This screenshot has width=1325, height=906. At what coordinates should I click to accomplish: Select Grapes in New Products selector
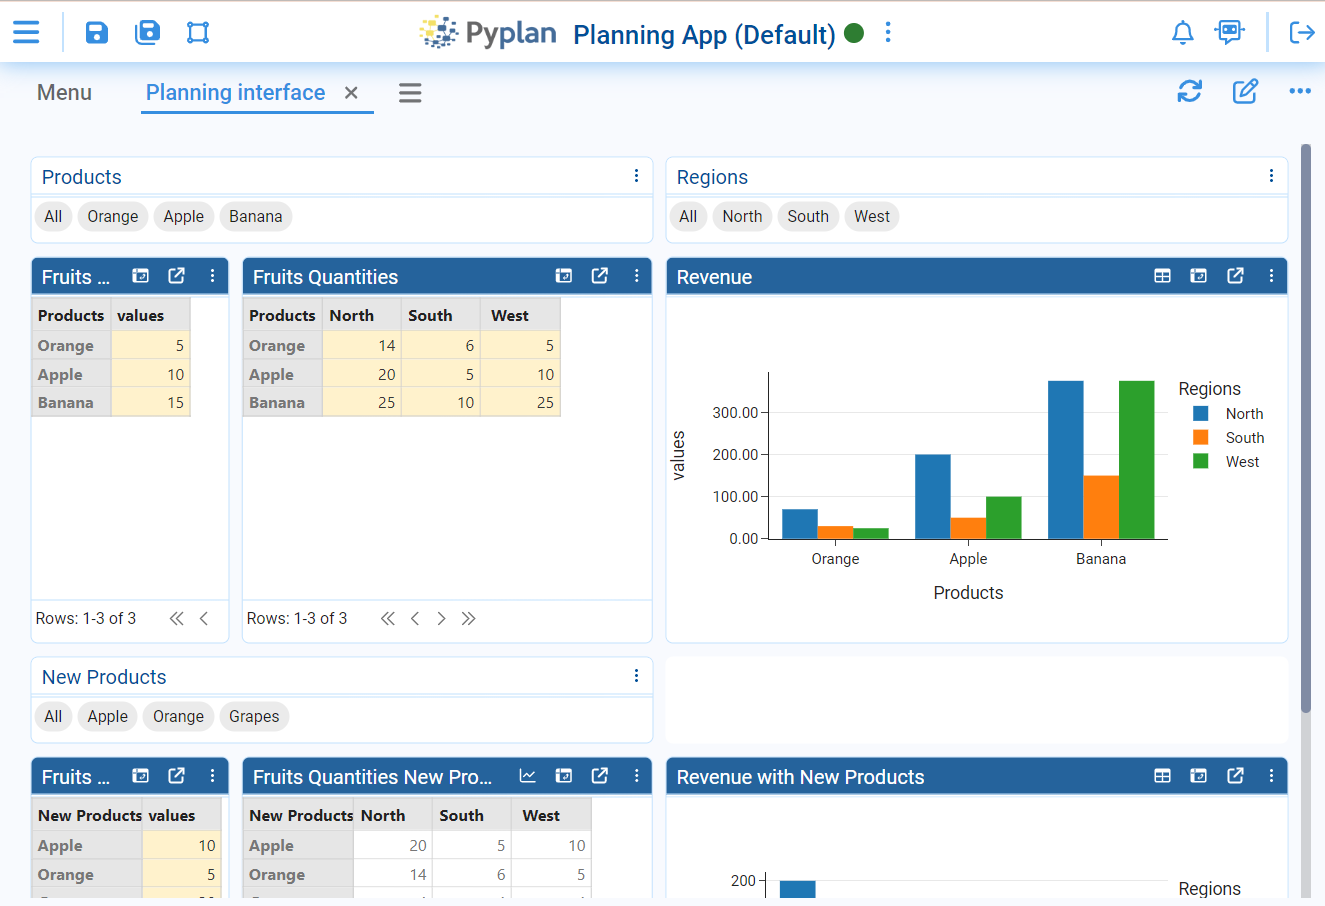point(253,716)
